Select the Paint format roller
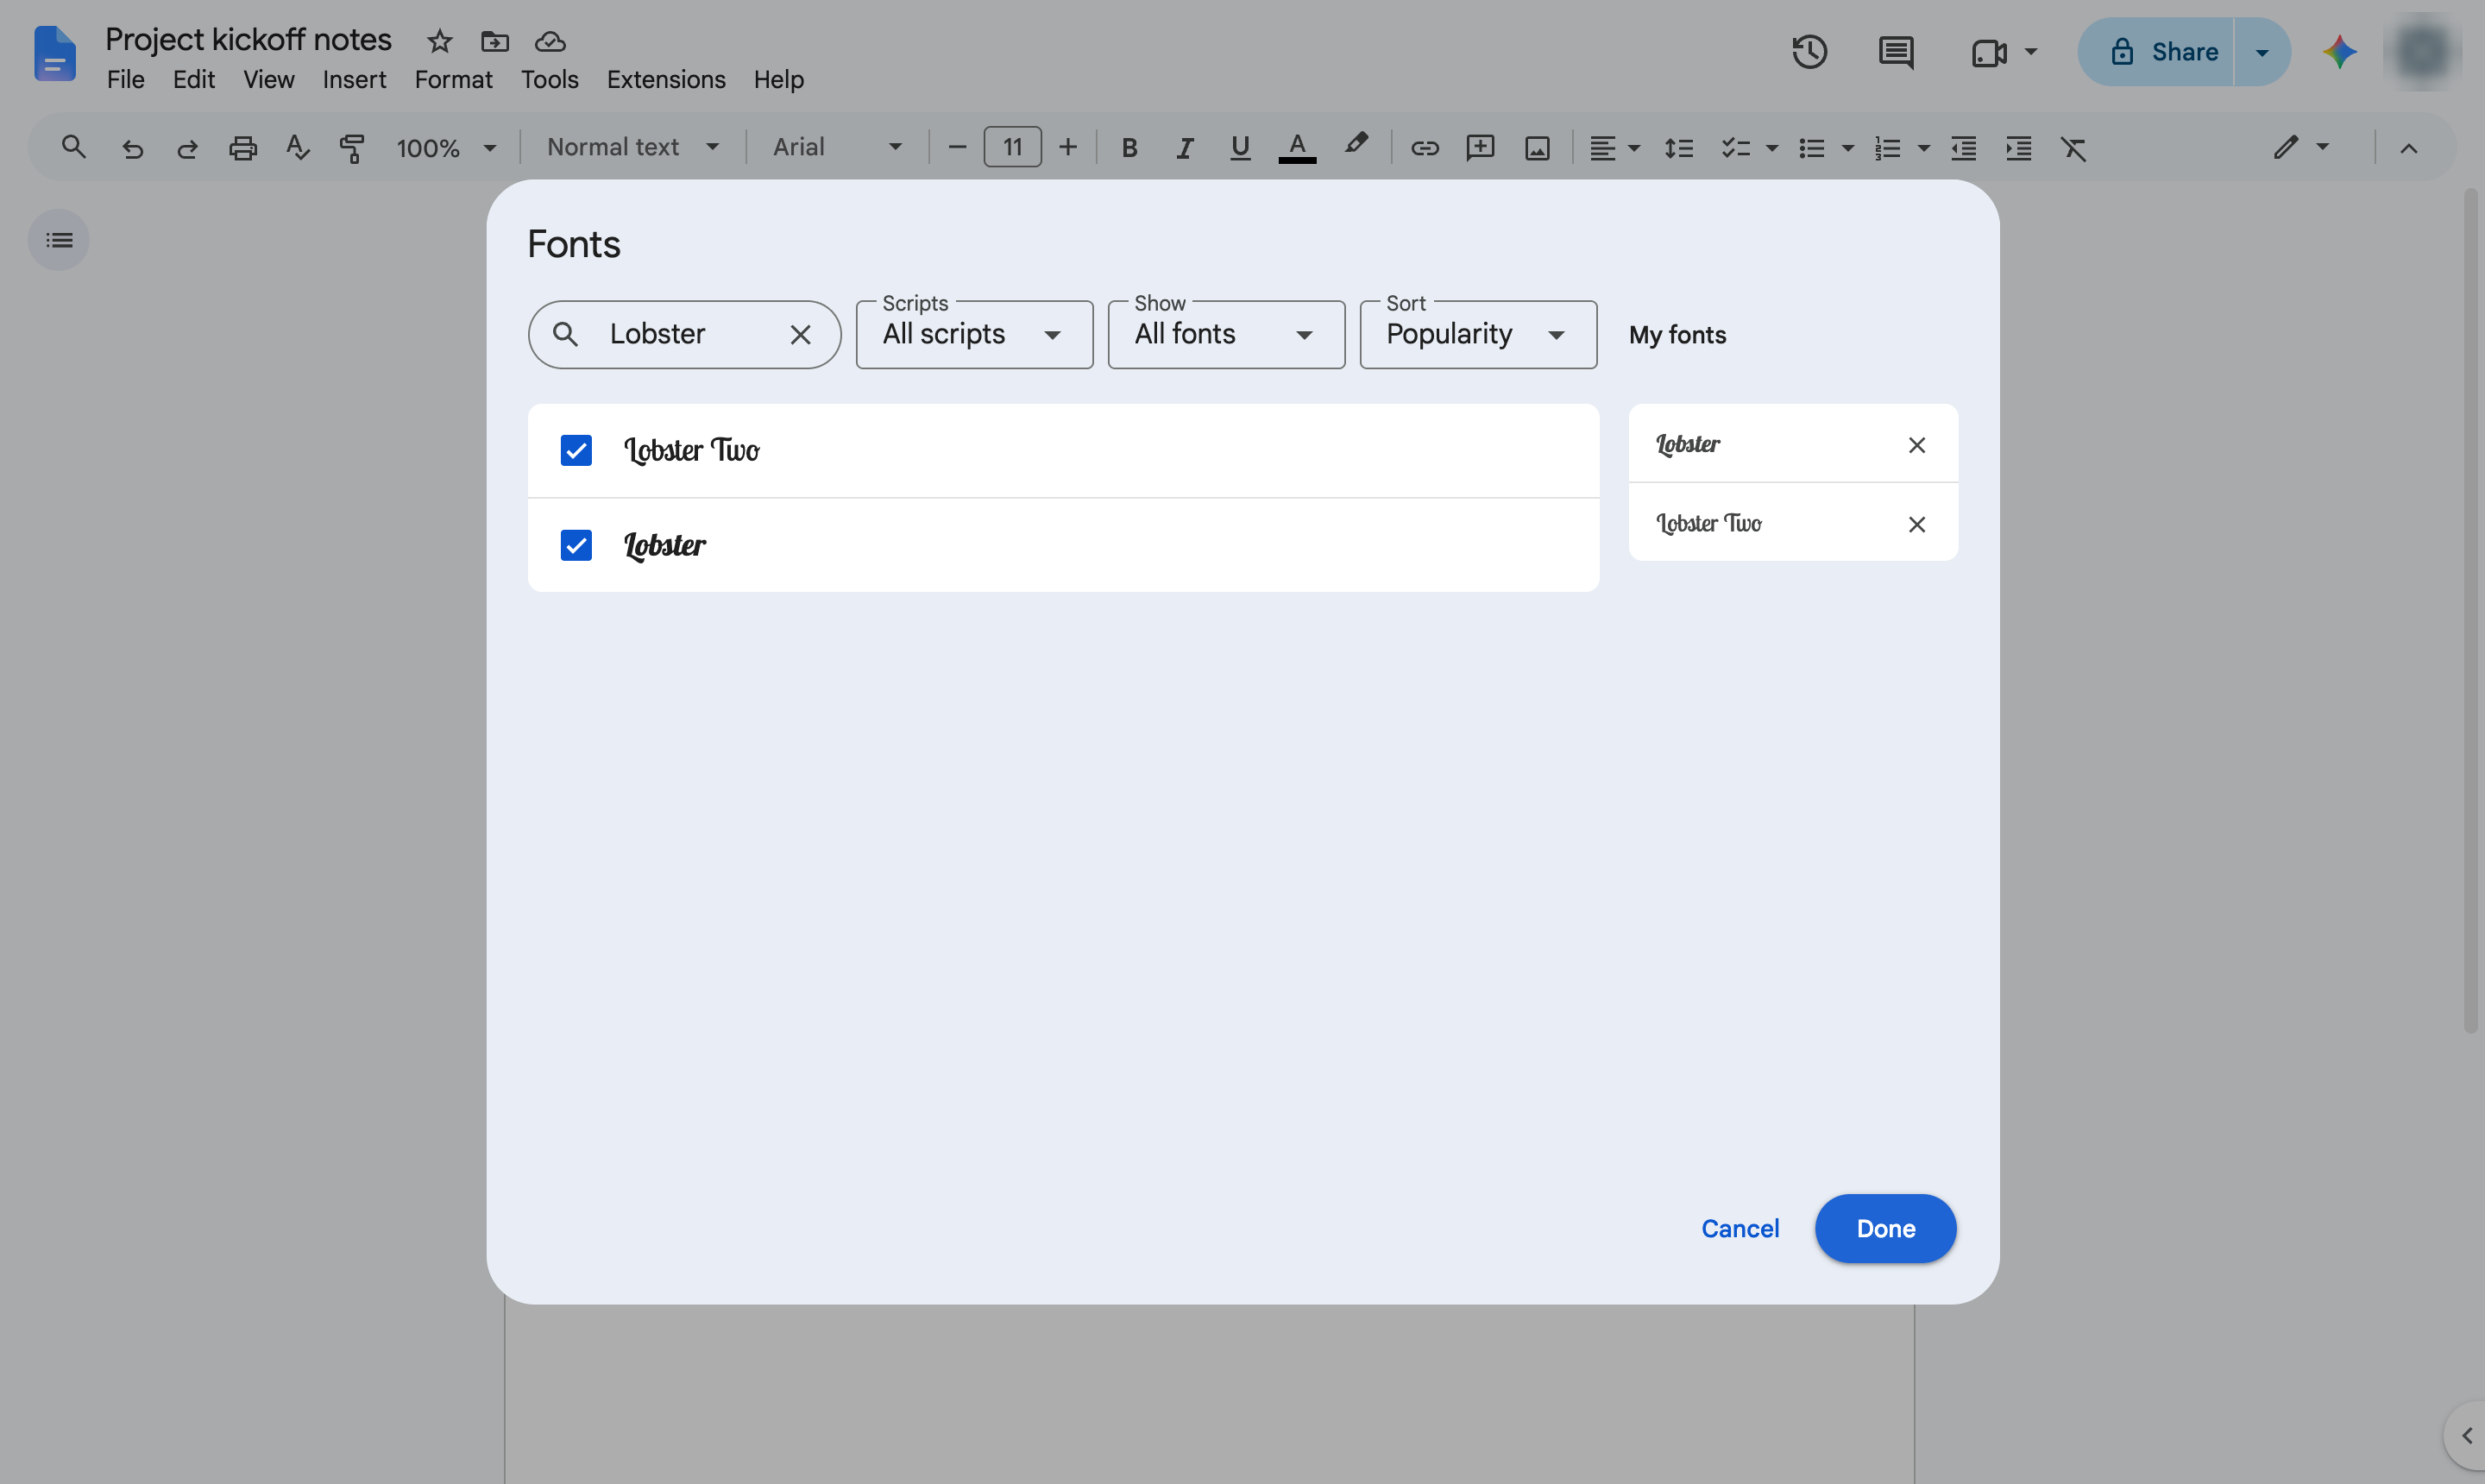Image resolution: width=2485 pixels, height=1484 pixels. [x=352, y=148]
